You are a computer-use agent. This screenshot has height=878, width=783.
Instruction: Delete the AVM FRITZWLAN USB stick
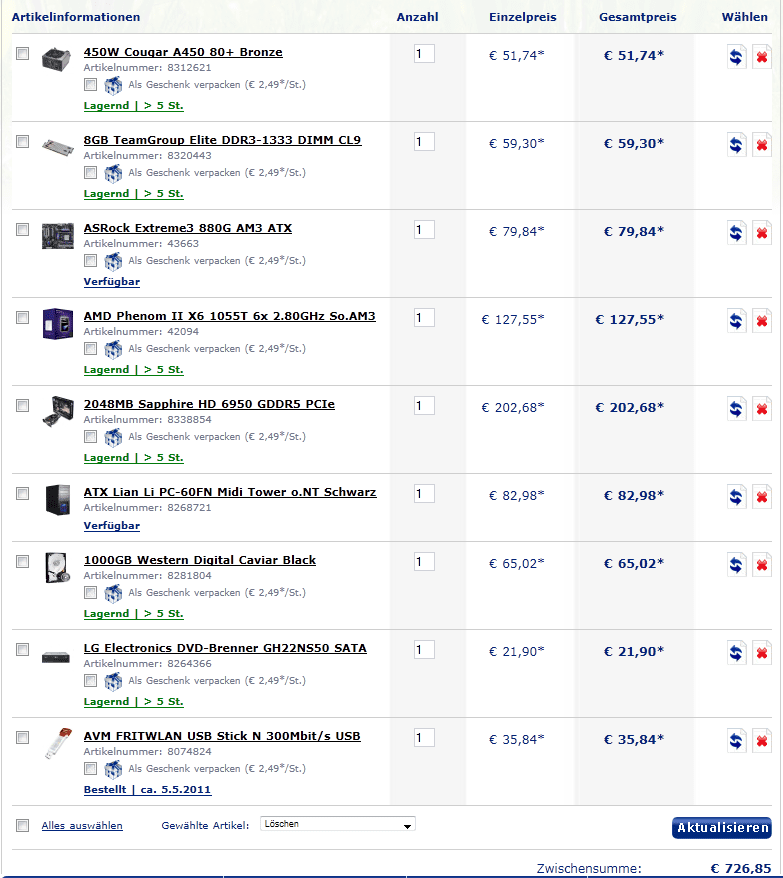point(761,742)
